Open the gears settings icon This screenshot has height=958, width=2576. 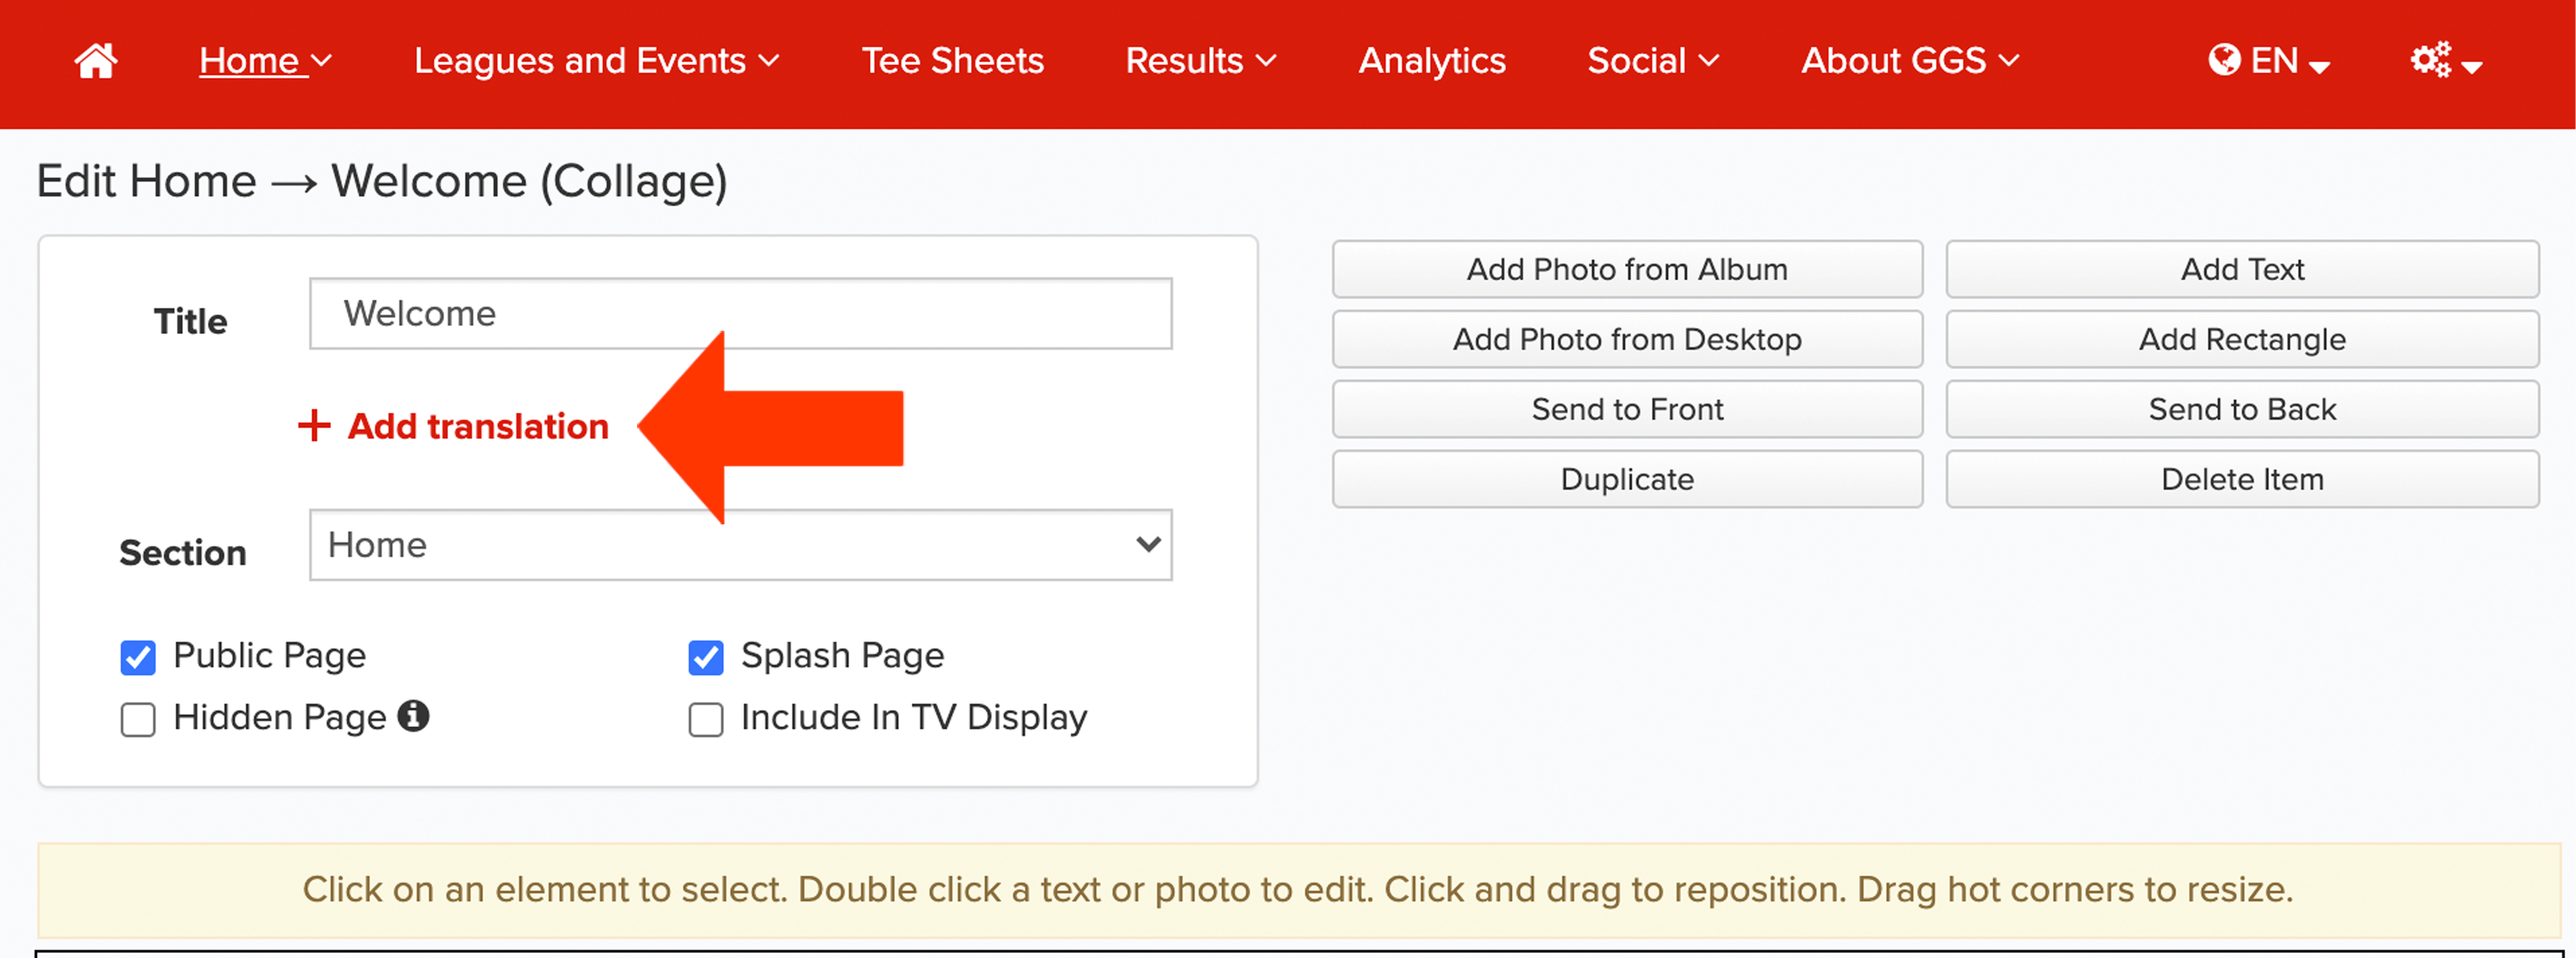point(2430,60)
